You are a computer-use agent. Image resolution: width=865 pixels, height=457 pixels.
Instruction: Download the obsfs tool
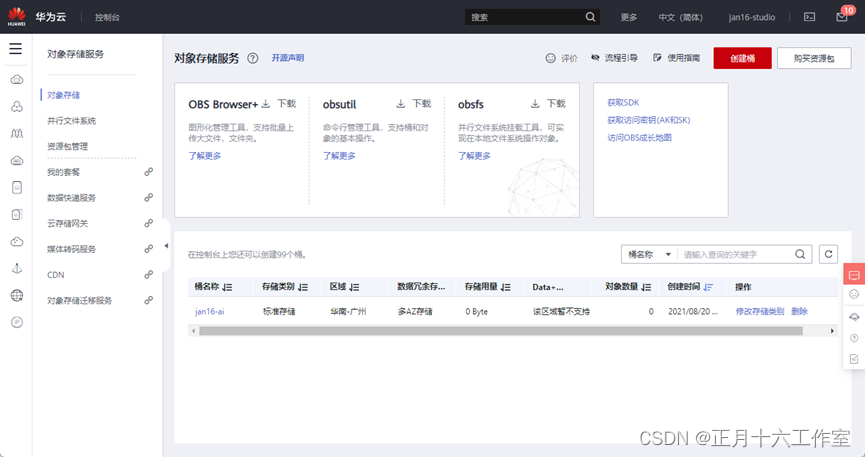click(548, 104)
